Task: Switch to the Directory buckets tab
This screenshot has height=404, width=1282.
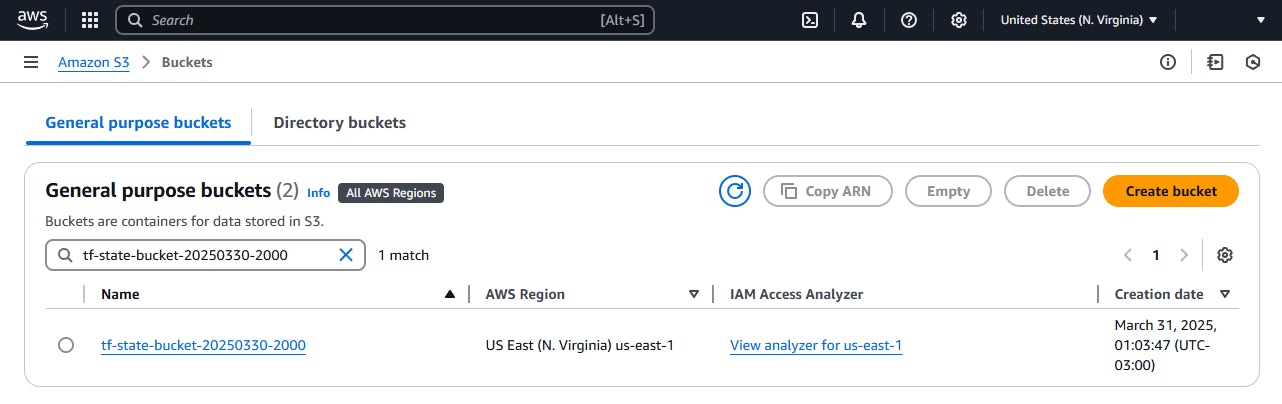Action: coord(339,123)
